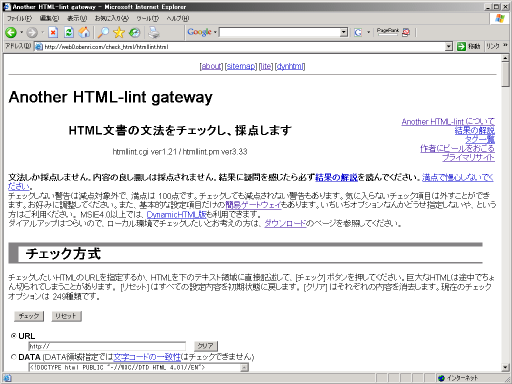The height and width of the screenshot is (384, 512).
Task: Select the DATA radio button
Action: [x=13, y=357]
